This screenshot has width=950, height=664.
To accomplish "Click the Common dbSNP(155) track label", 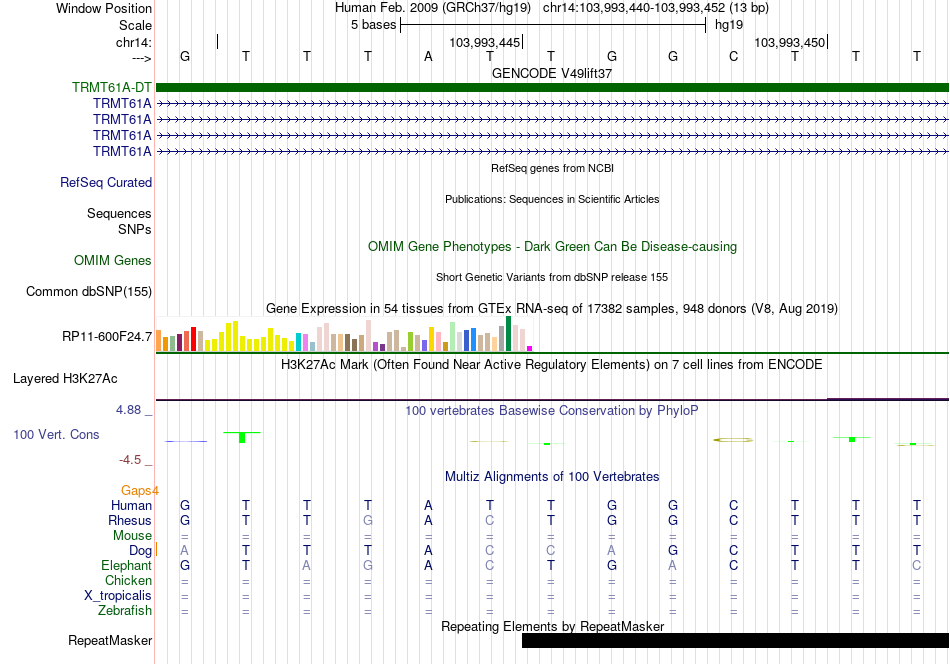I will click(89, 291).
